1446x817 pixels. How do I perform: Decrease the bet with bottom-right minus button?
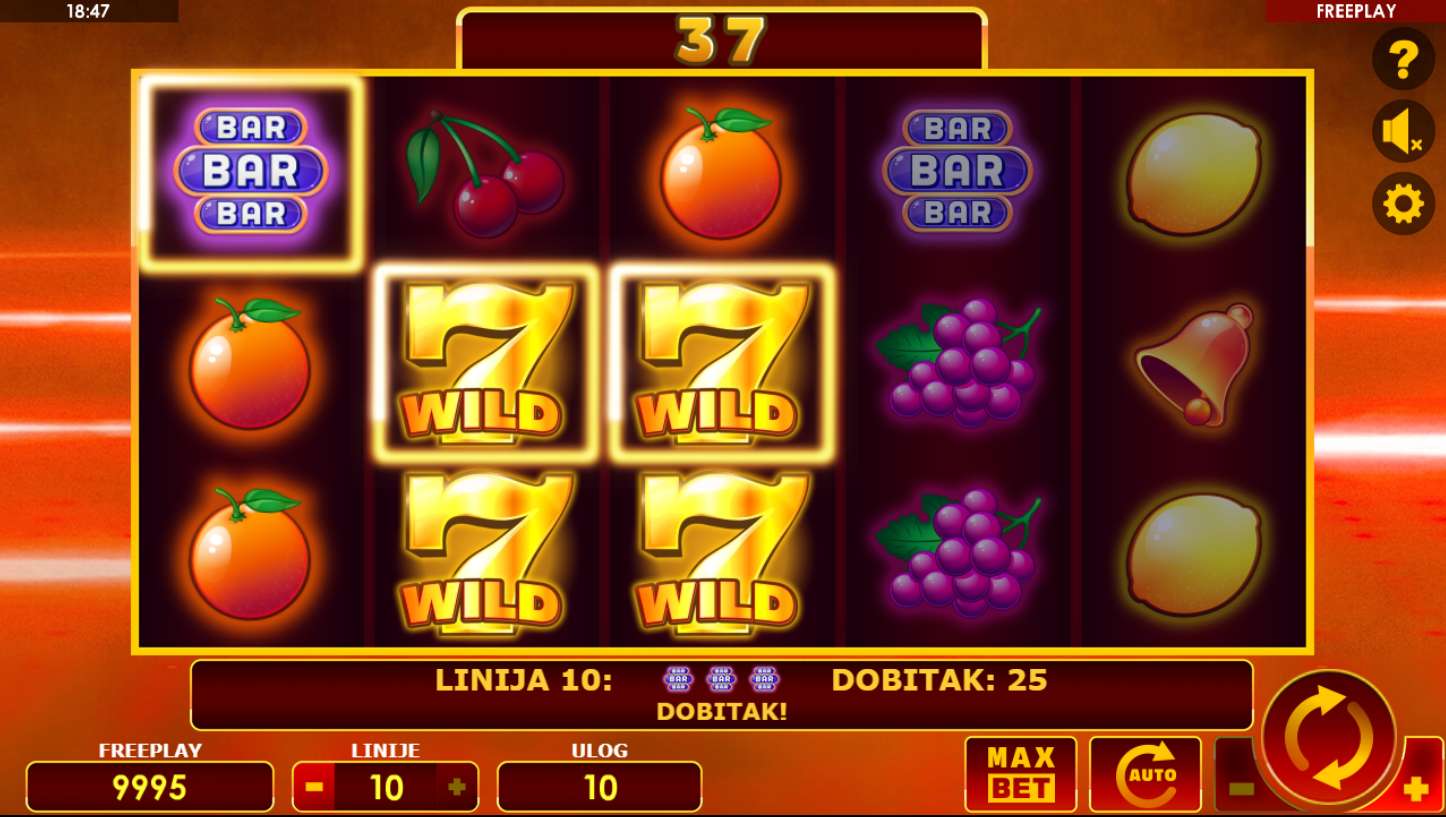tap(1240, 787)
